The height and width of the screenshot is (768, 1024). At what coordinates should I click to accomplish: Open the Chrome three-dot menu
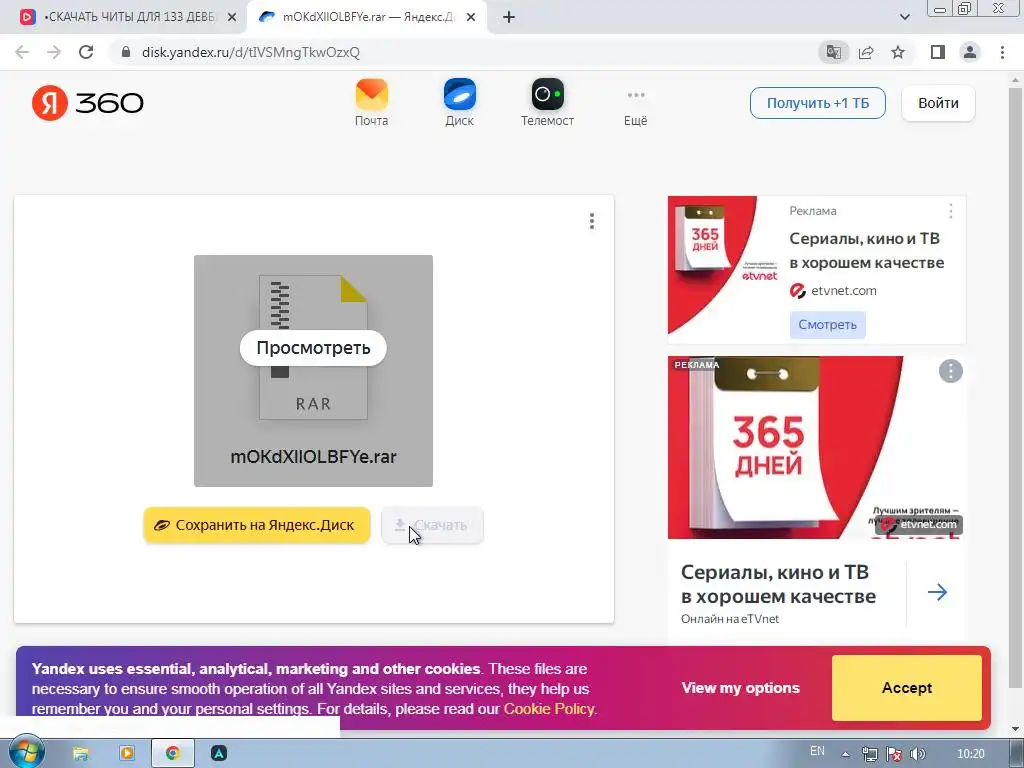pos(1002,52)
